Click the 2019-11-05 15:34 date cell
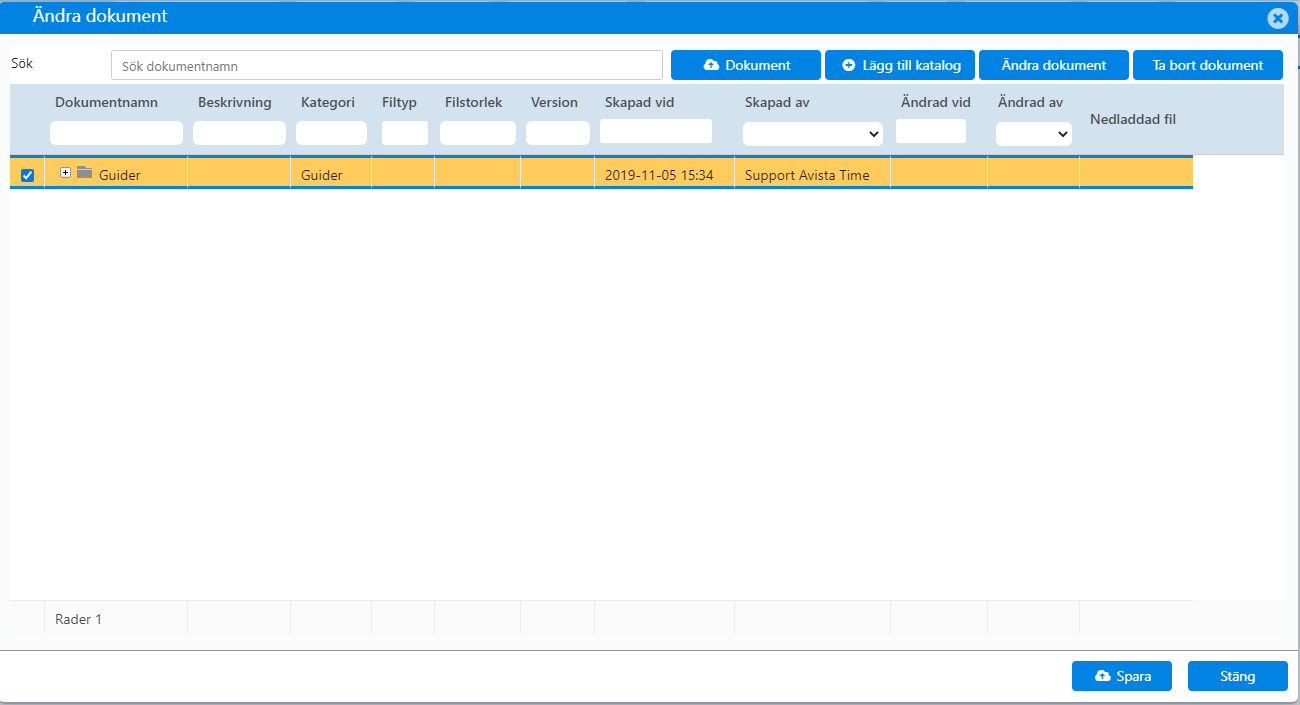Screen dimensions: 1300x705 664,174
